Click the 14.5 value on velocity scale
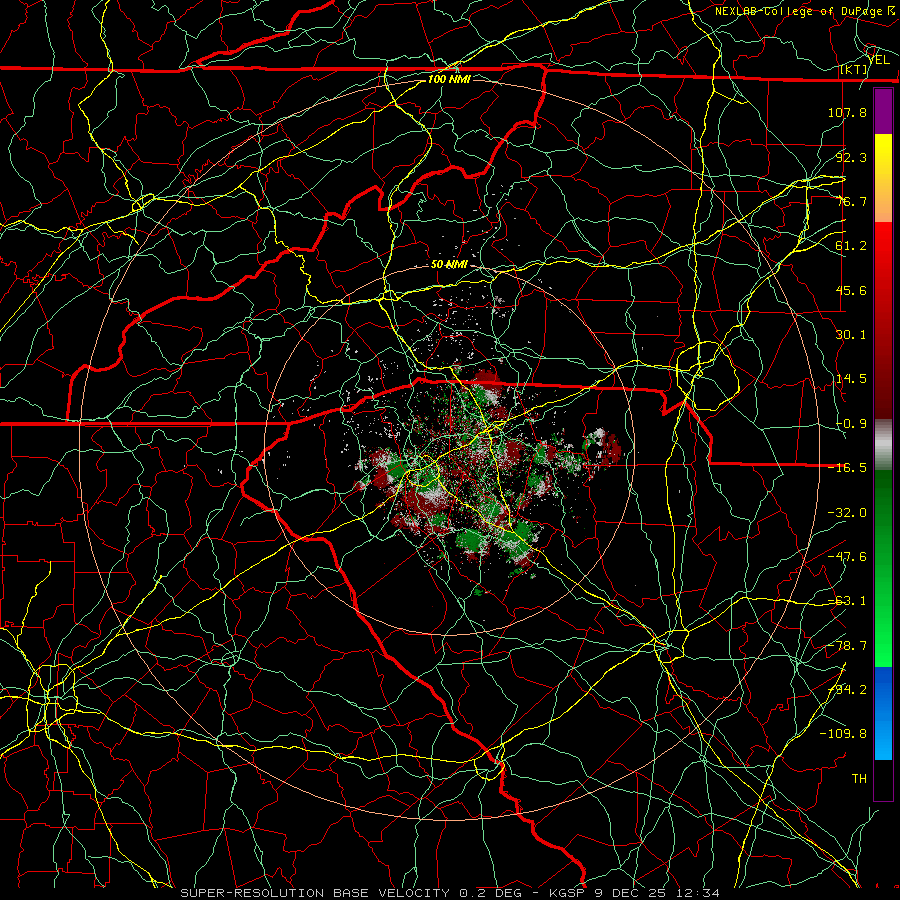The width and height of the screenshot is (900, 900). point(851,379)
